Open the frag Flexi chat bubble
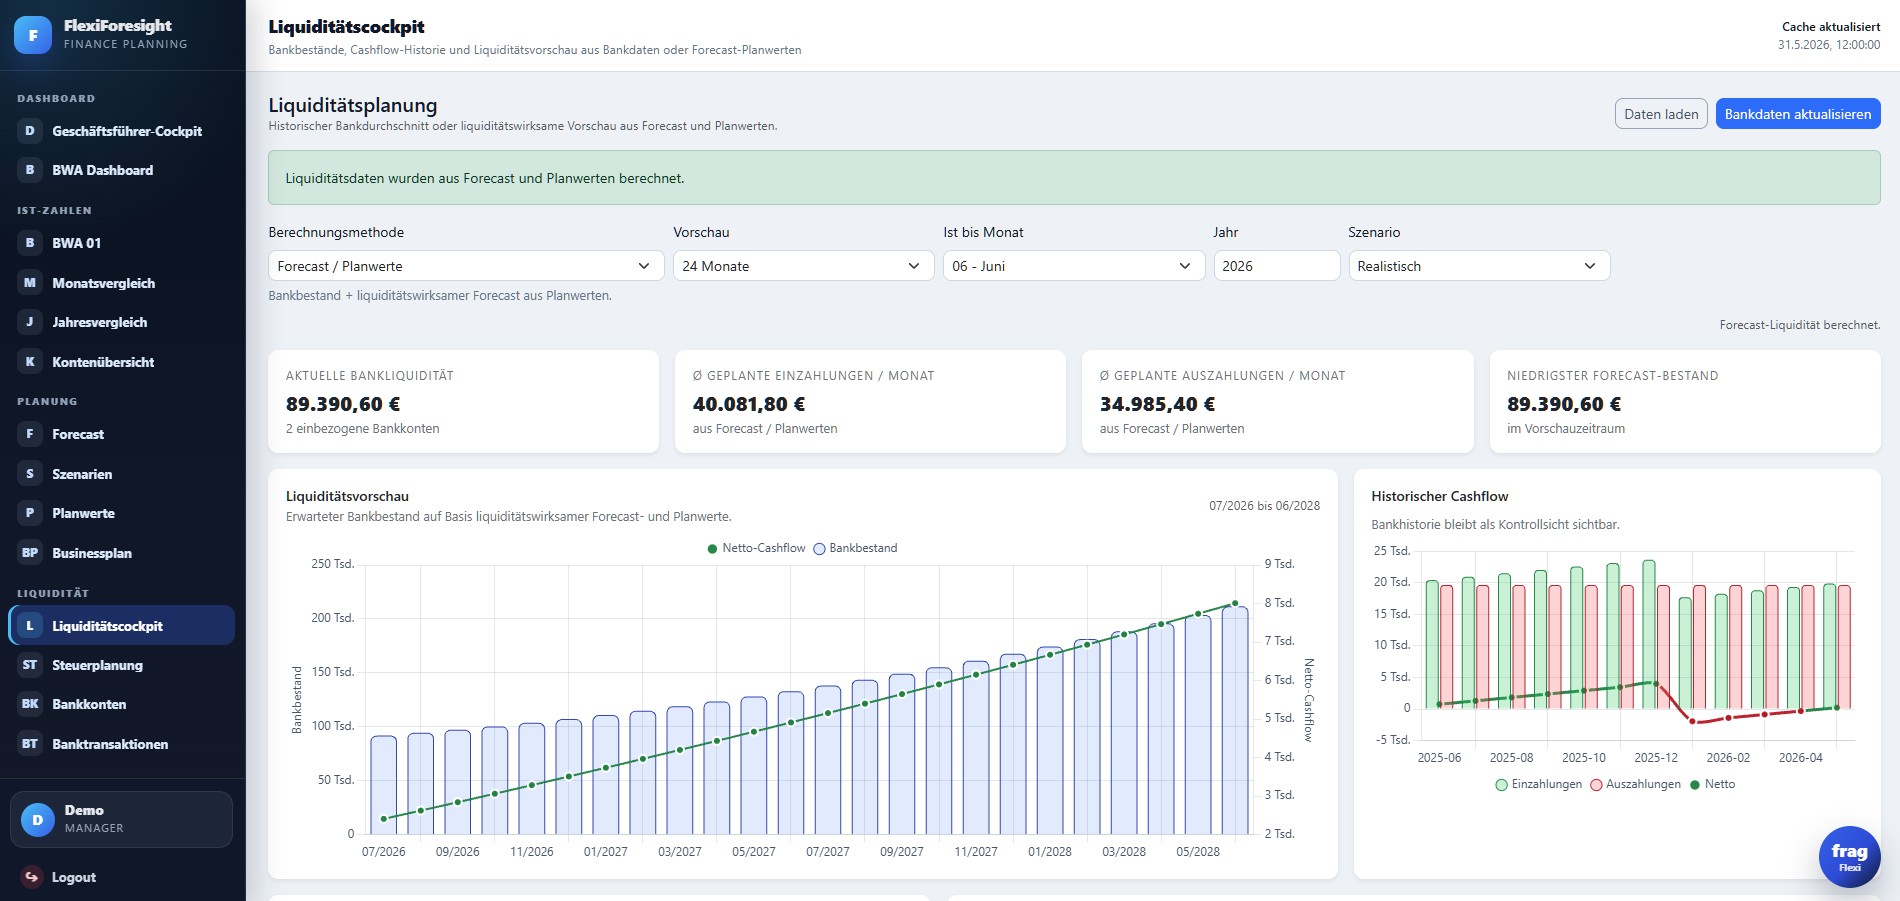This screenshot has height=901, width=1900. click(x=1849, y=856)
